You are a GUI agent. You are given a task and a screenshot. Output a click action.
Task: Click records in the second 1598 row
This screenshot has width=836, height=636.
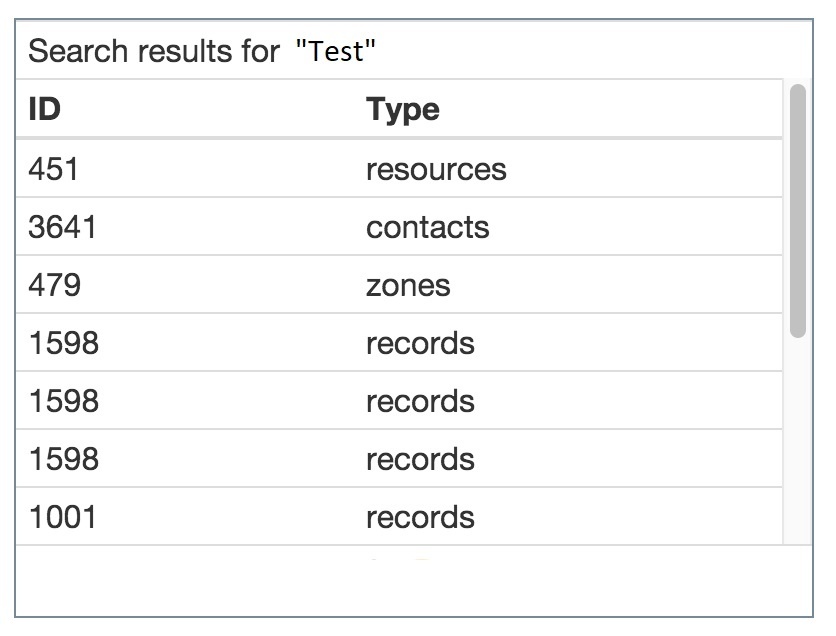[x=420, y=401]
